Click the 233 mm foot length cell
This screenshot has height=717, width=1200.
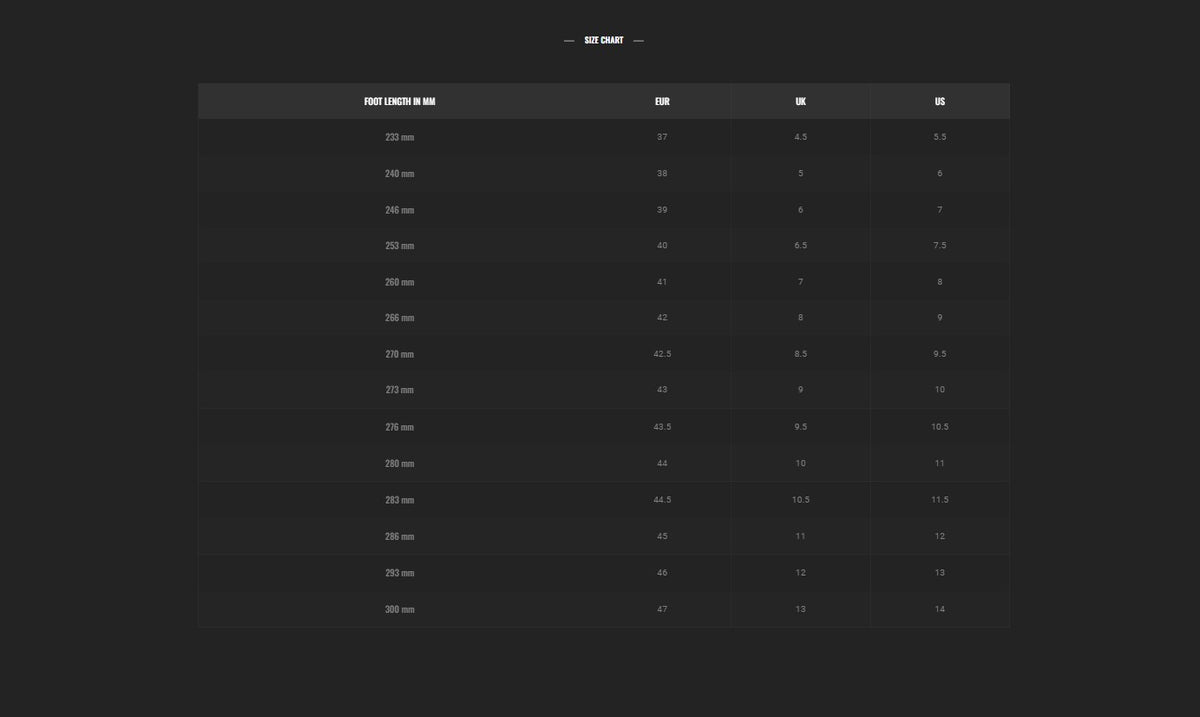tap(400, 137)
